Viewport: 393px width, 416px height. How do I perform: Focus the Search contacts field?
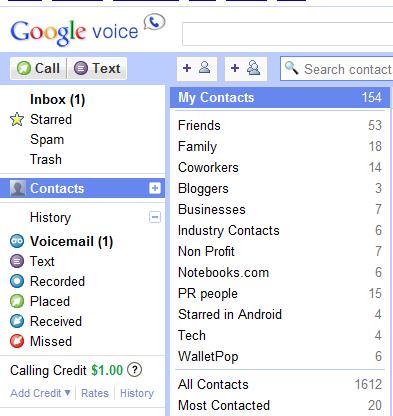(x=337, y=69)
